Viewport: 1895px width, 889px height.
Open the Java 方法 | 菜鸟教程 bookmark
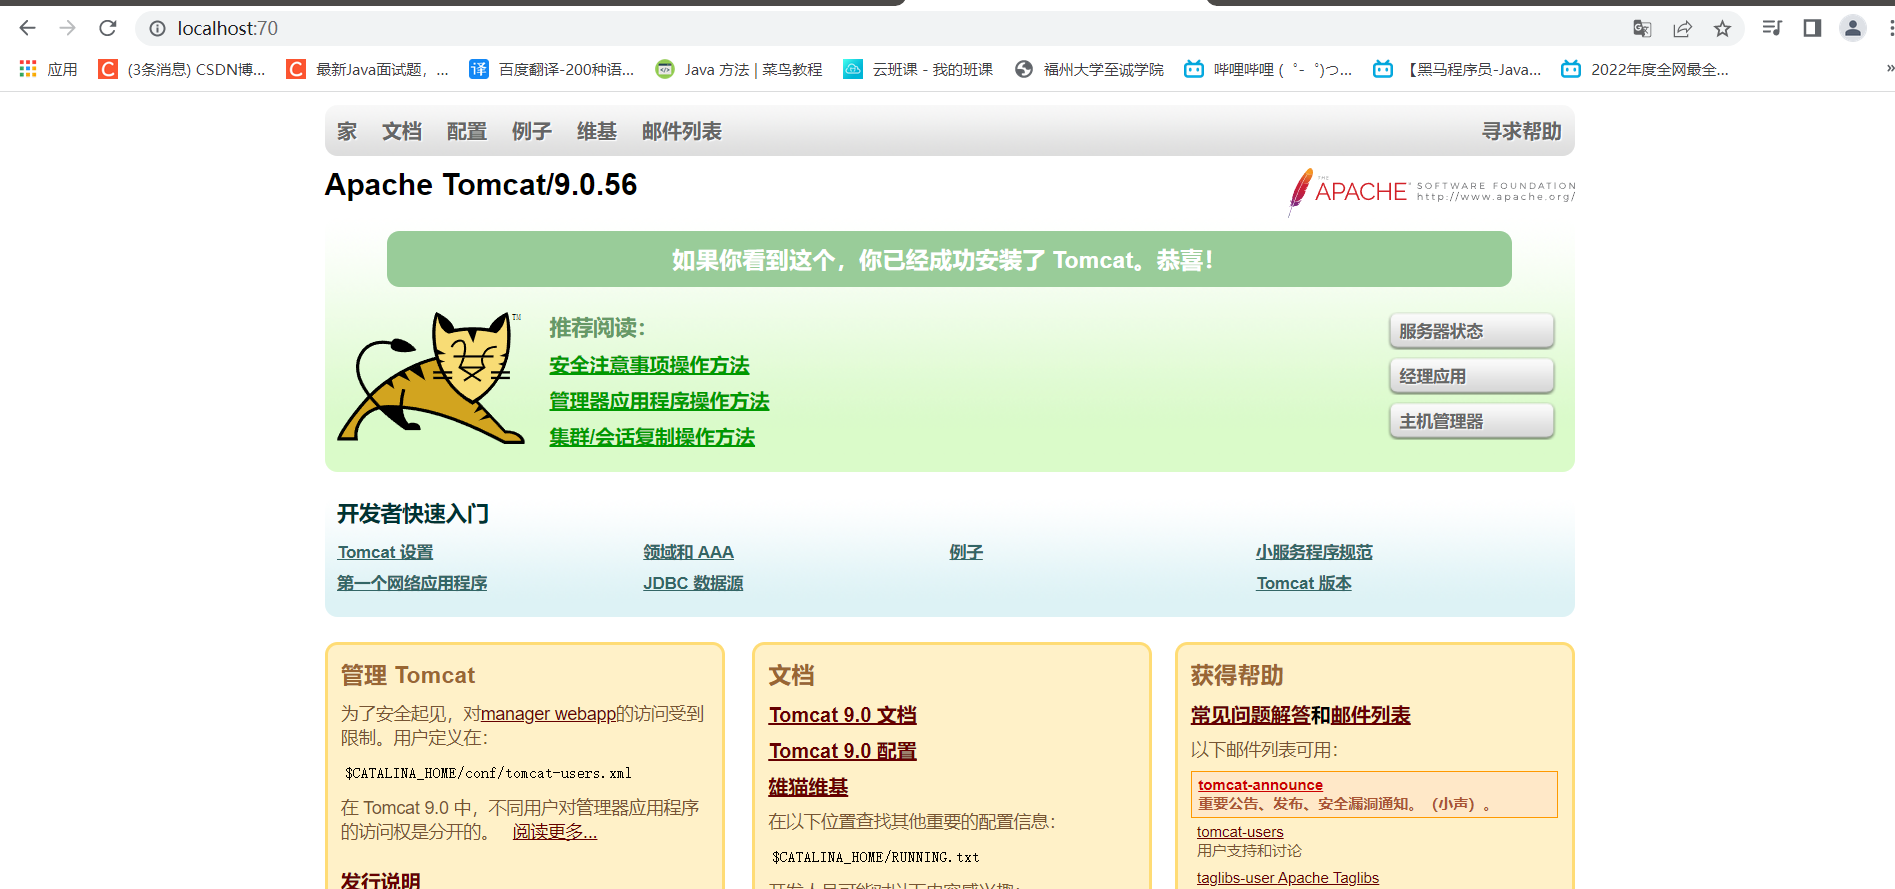(739, 69)
